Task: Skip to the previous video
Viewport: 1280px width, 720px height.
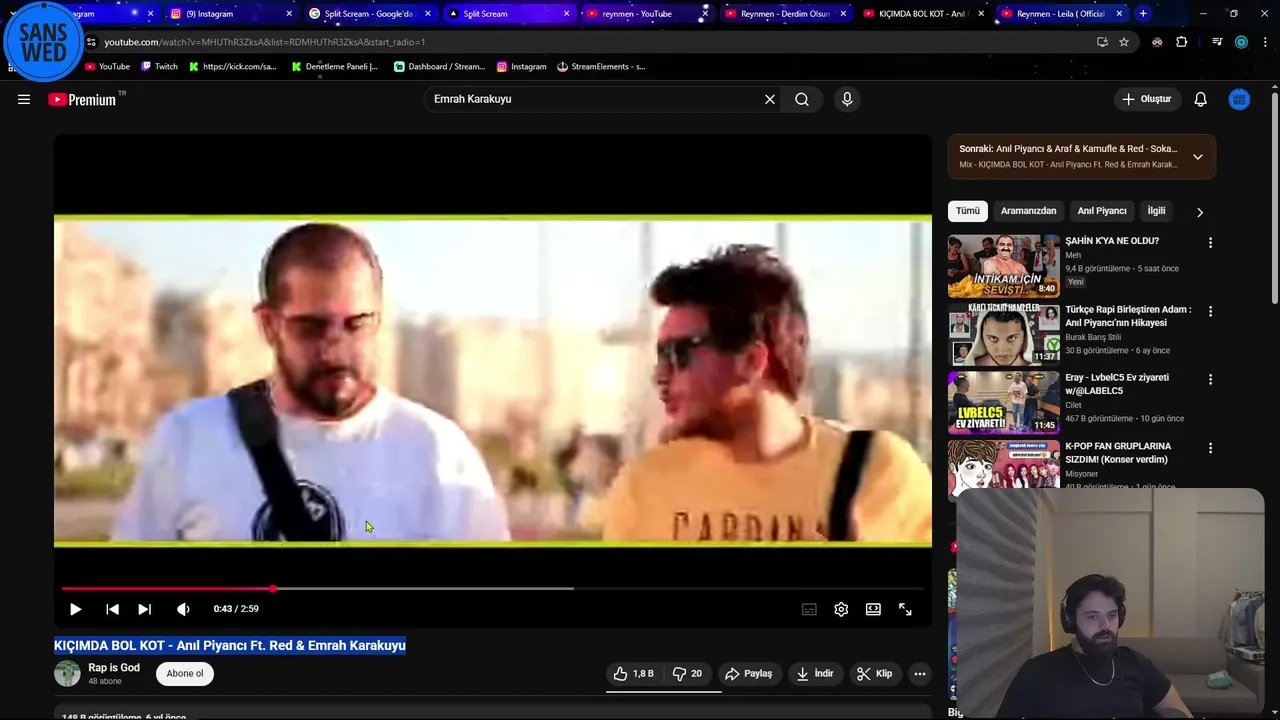Action: point(112,609)
